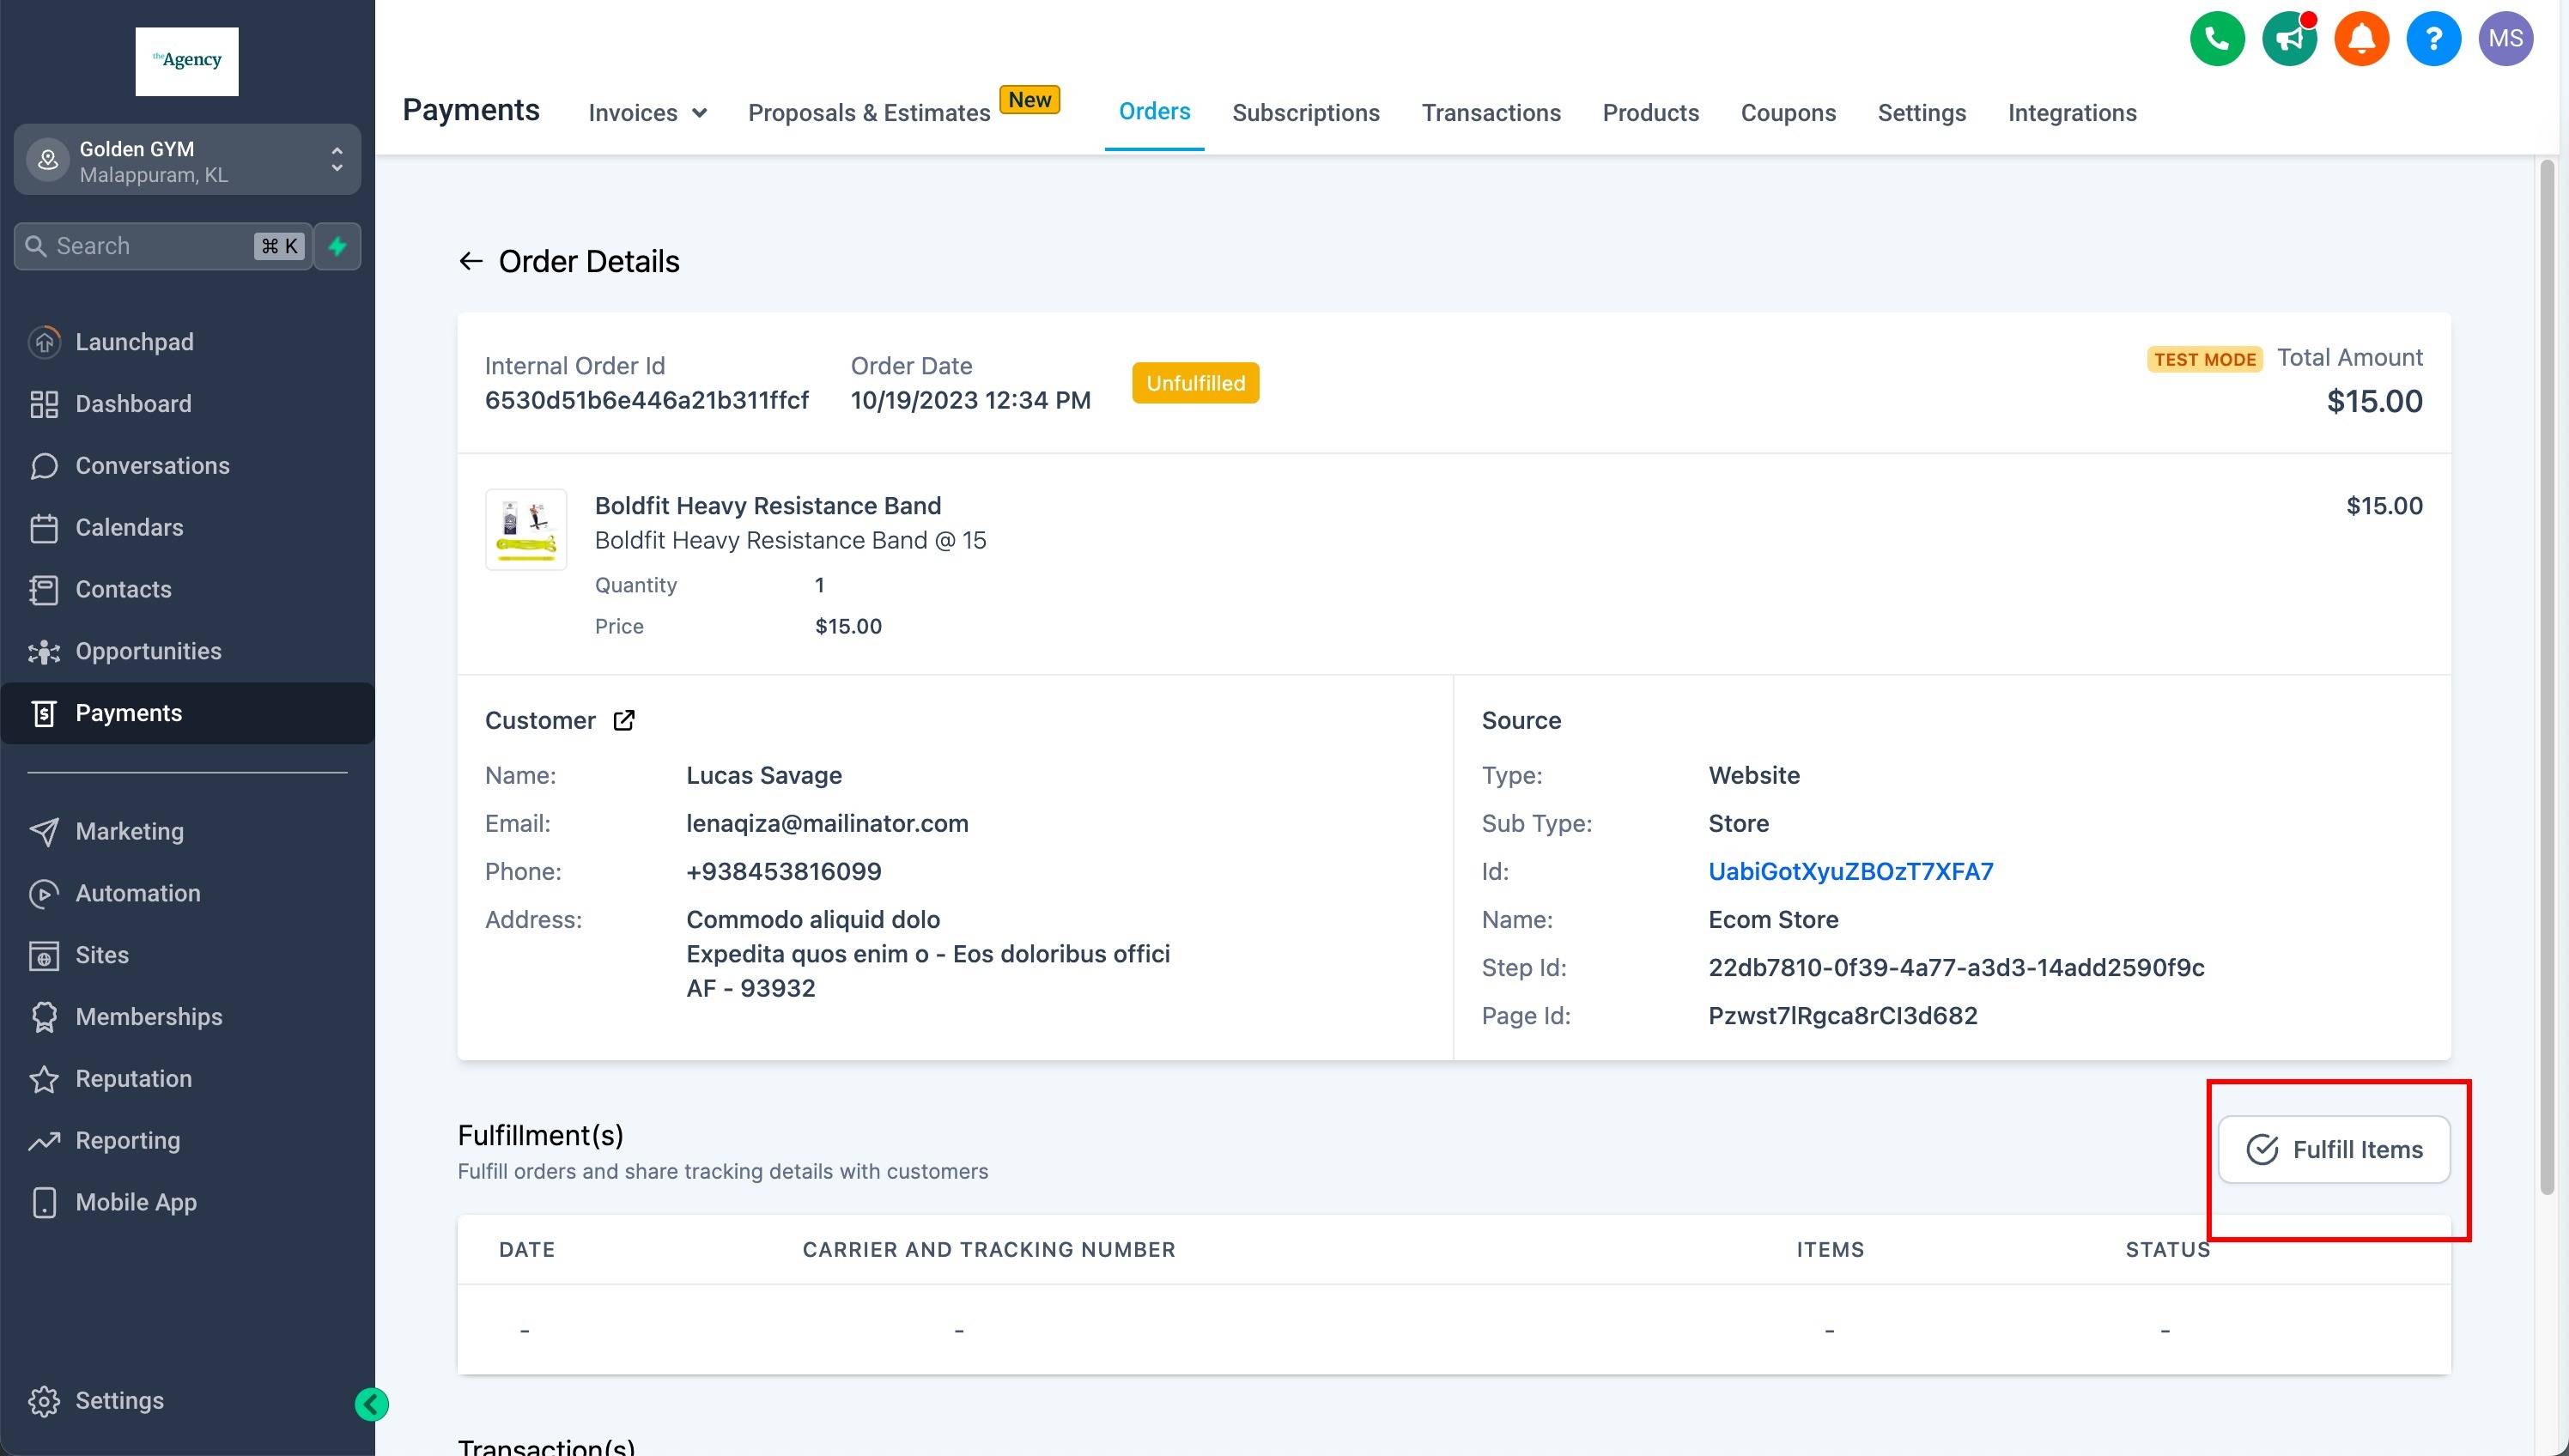Image resolution: width=2569 pixels, height=1456 pixels.
Task: Open the UabiGotXyuZBOzT7XFA7 source link
Action: (x=1850, y=871)
